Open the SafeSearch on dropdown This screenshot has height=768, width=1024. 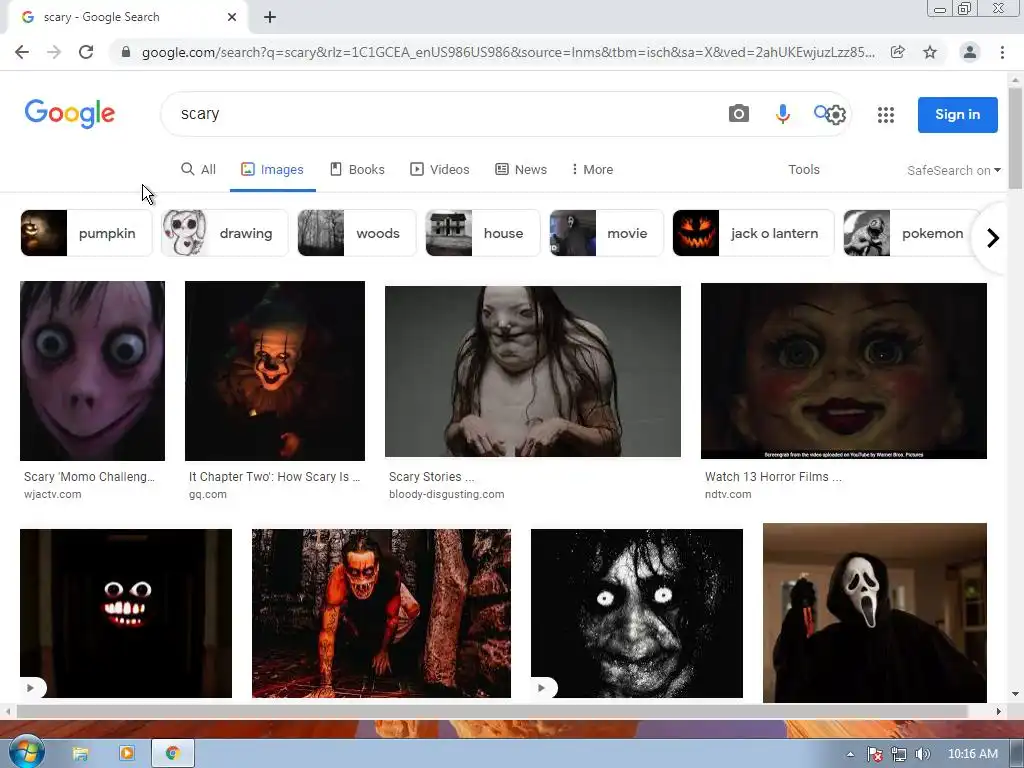(953, 170)
